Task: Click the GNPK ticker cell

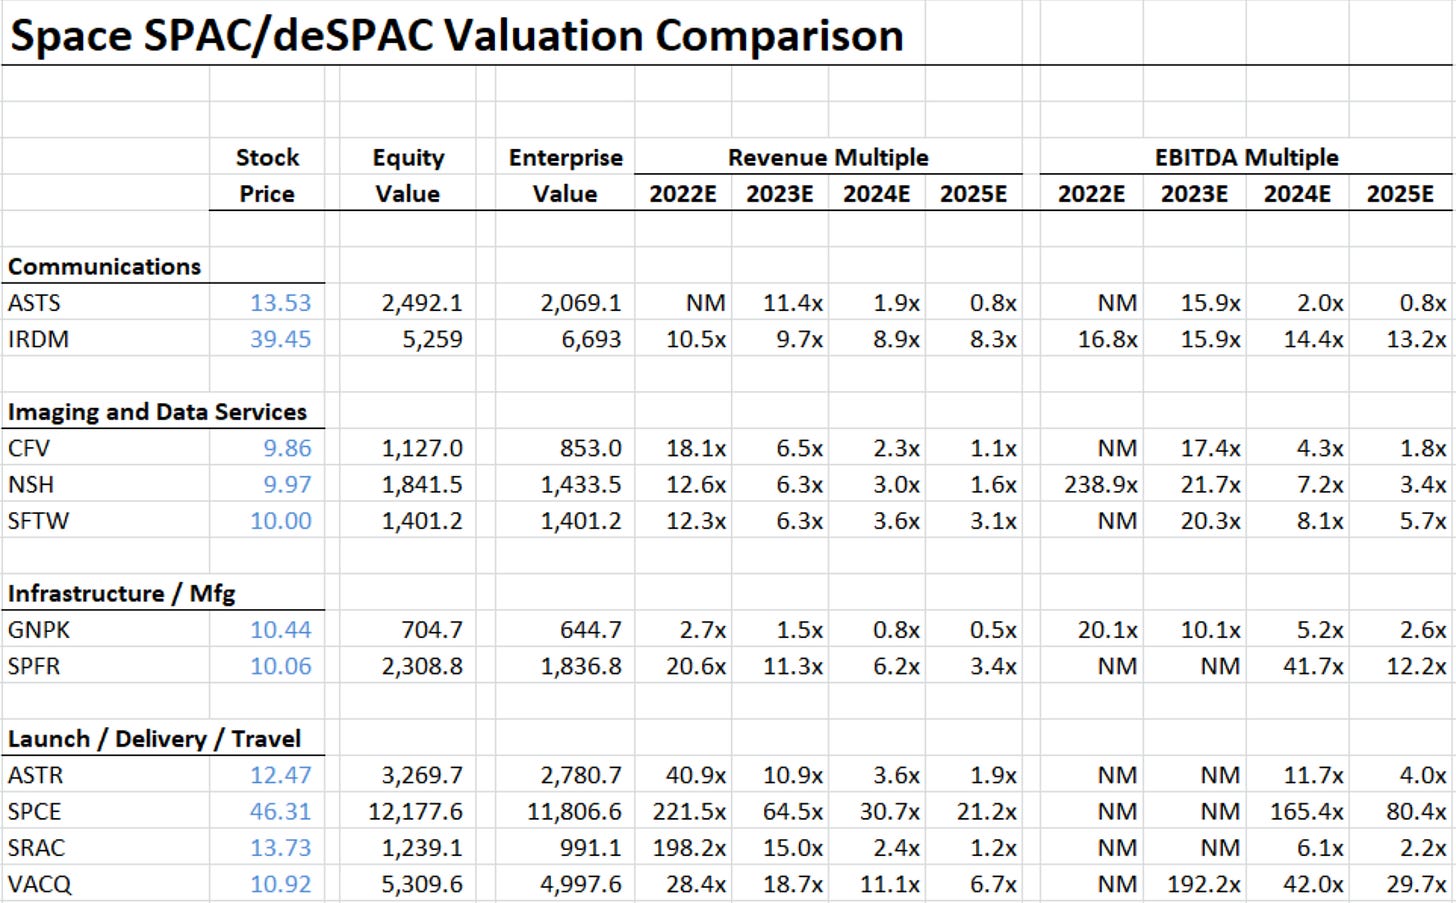Action: 38,630
